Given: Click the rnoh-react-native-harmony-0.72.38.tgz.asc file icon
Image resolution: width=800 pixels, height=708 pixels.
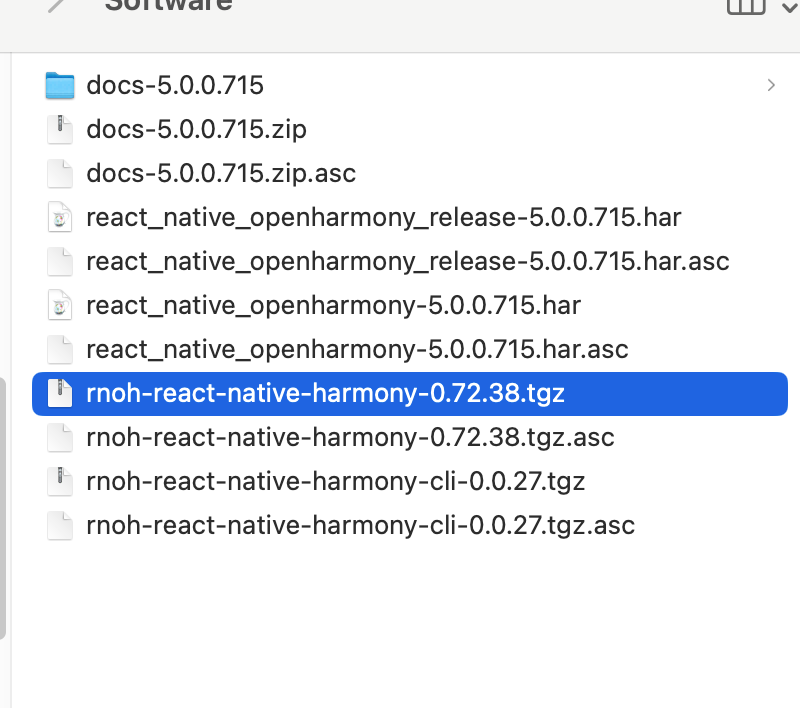Looking at the screenshot, I should pyautogui.click(x=60, y=437).
